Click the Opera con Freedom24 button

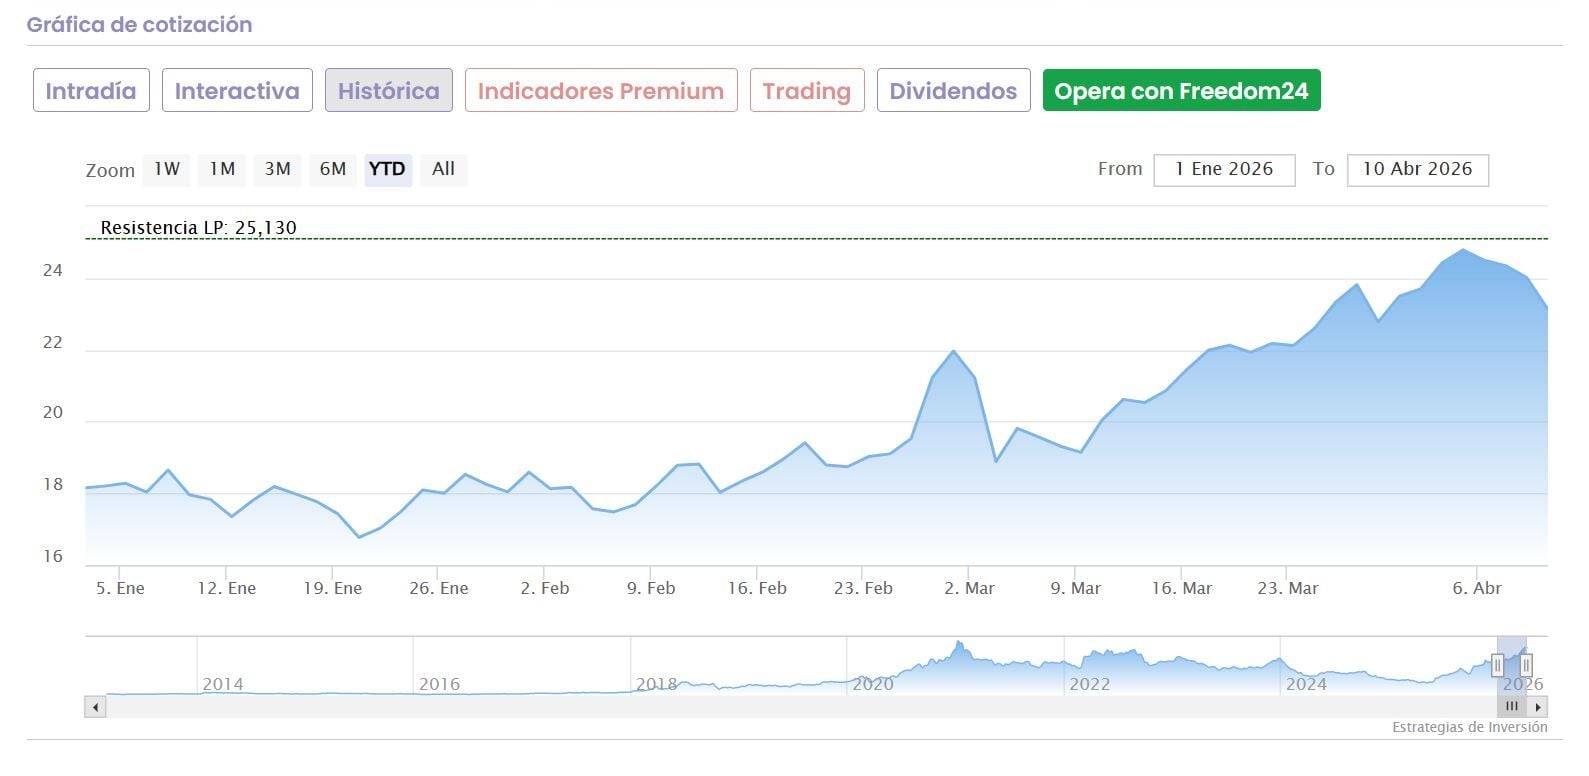pos(1181,91)
